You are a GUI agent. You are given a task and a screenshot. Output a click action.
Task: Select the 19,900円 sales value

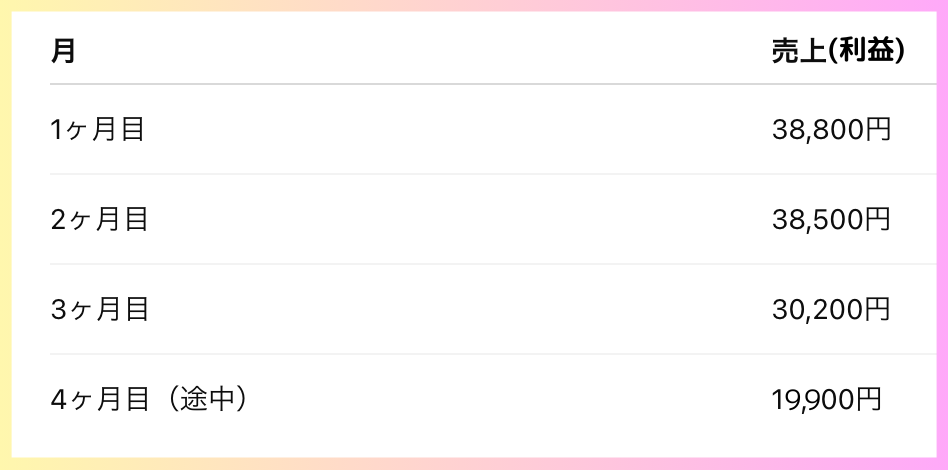[x=826, y=400]
